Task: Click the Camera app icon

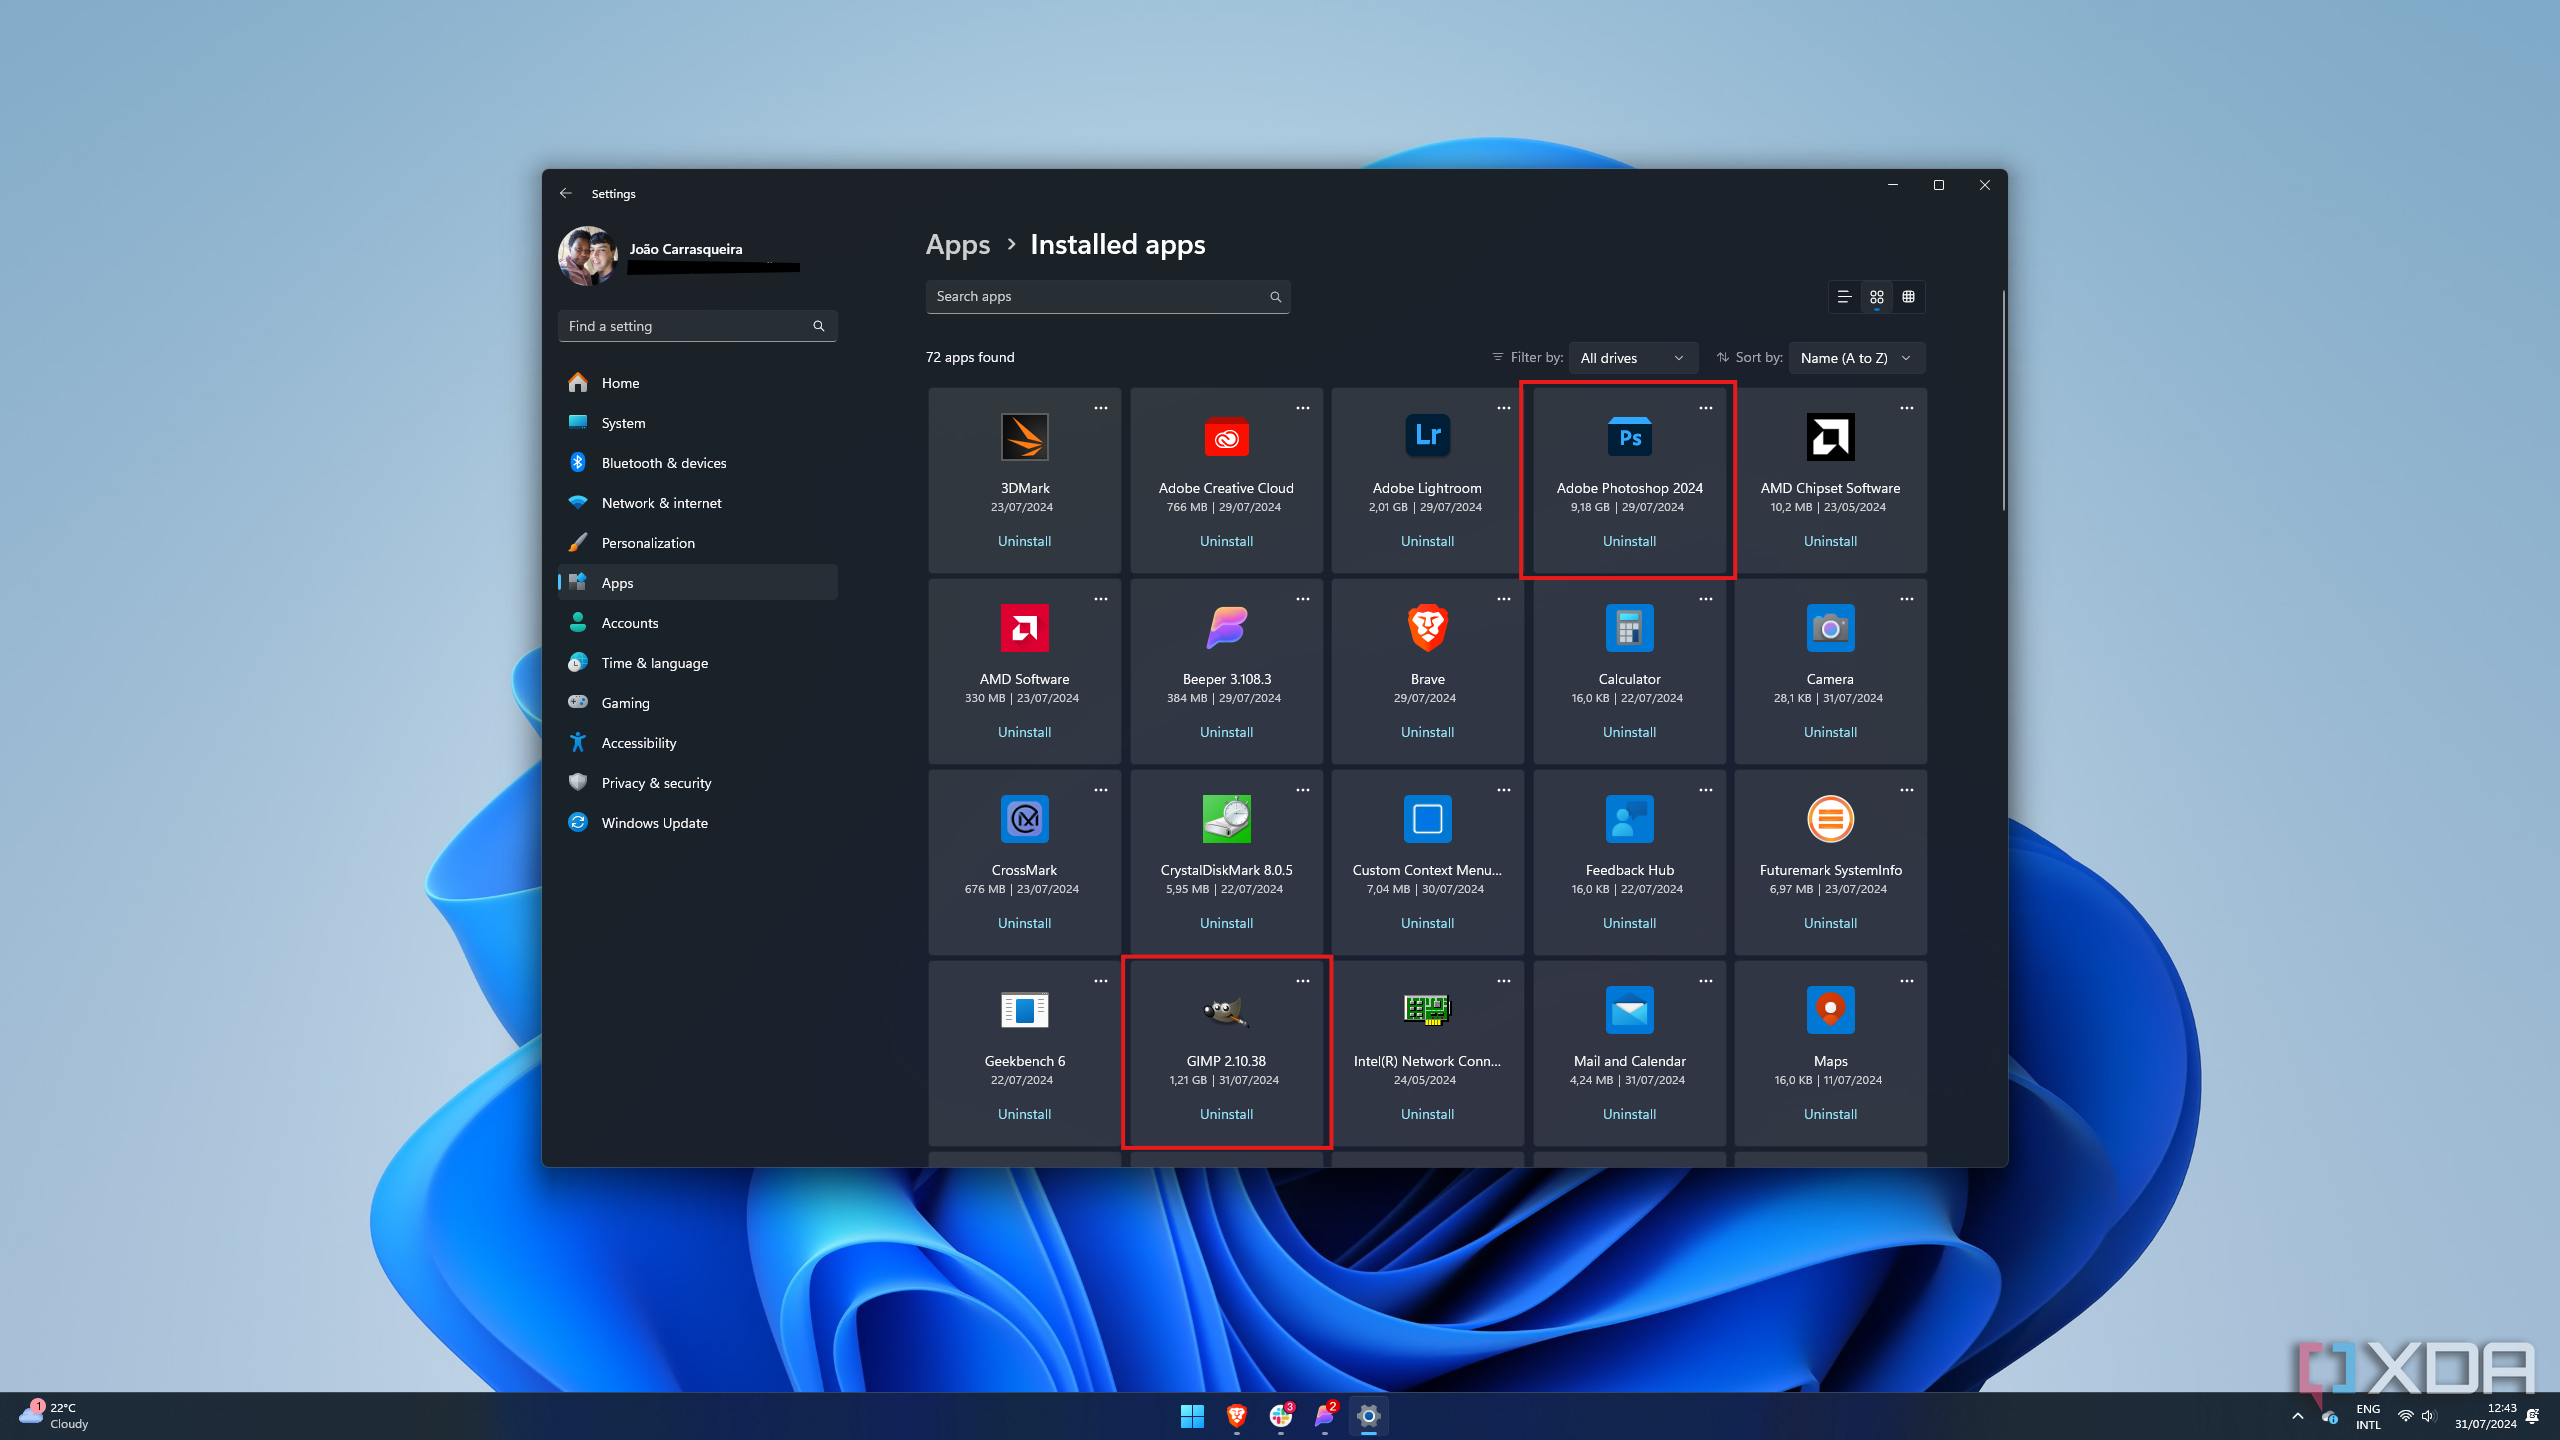Action: (x=1830, y=628)
